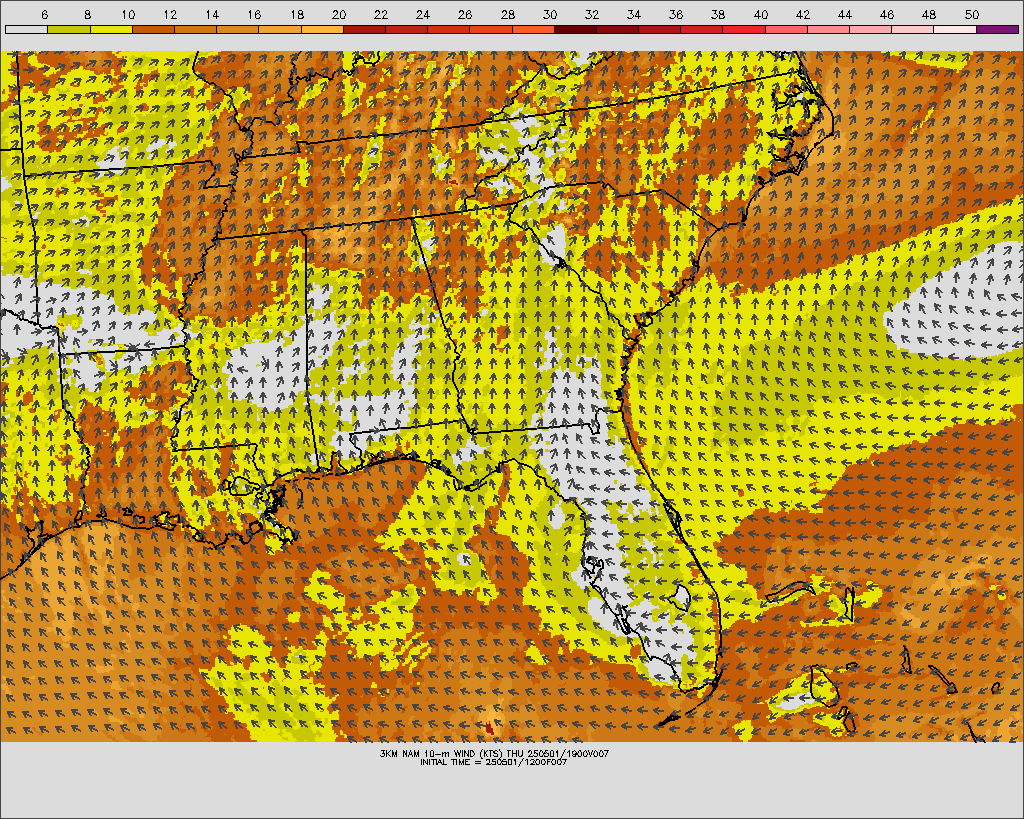Select the olive 6–8 knot legend swatch
1024x819 pixels.
click(69, 29)
